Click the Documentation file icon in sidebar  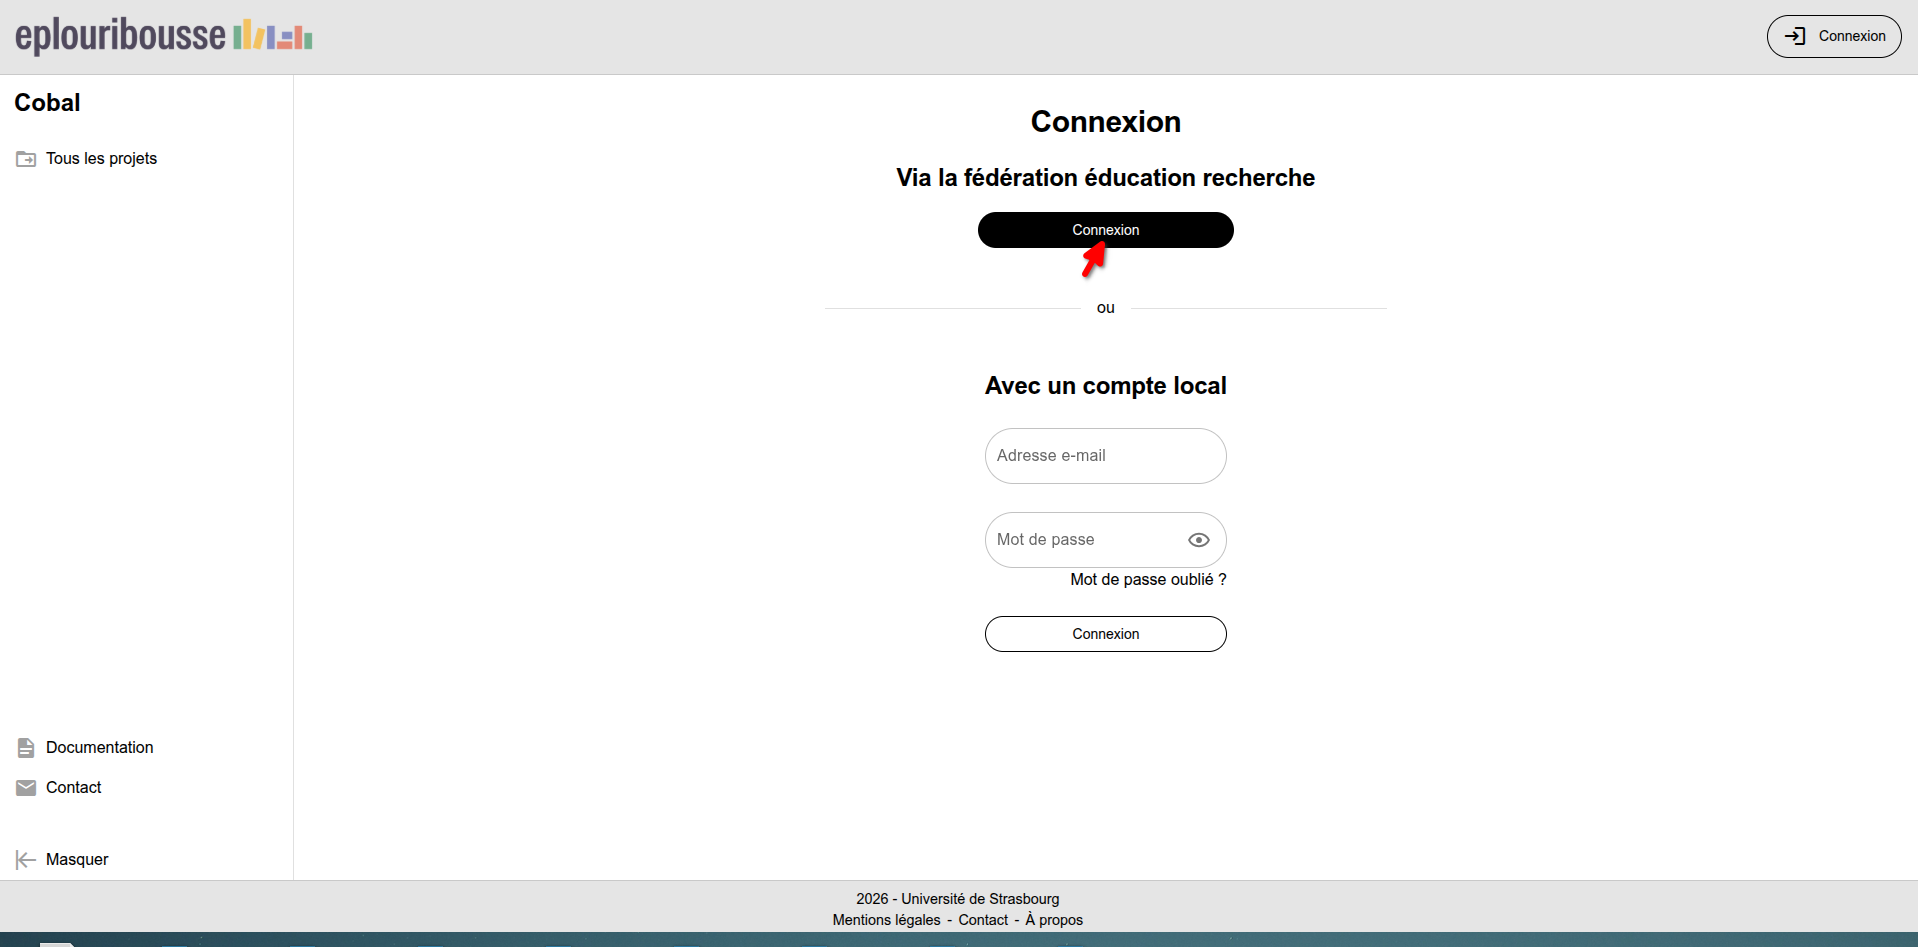26,748
